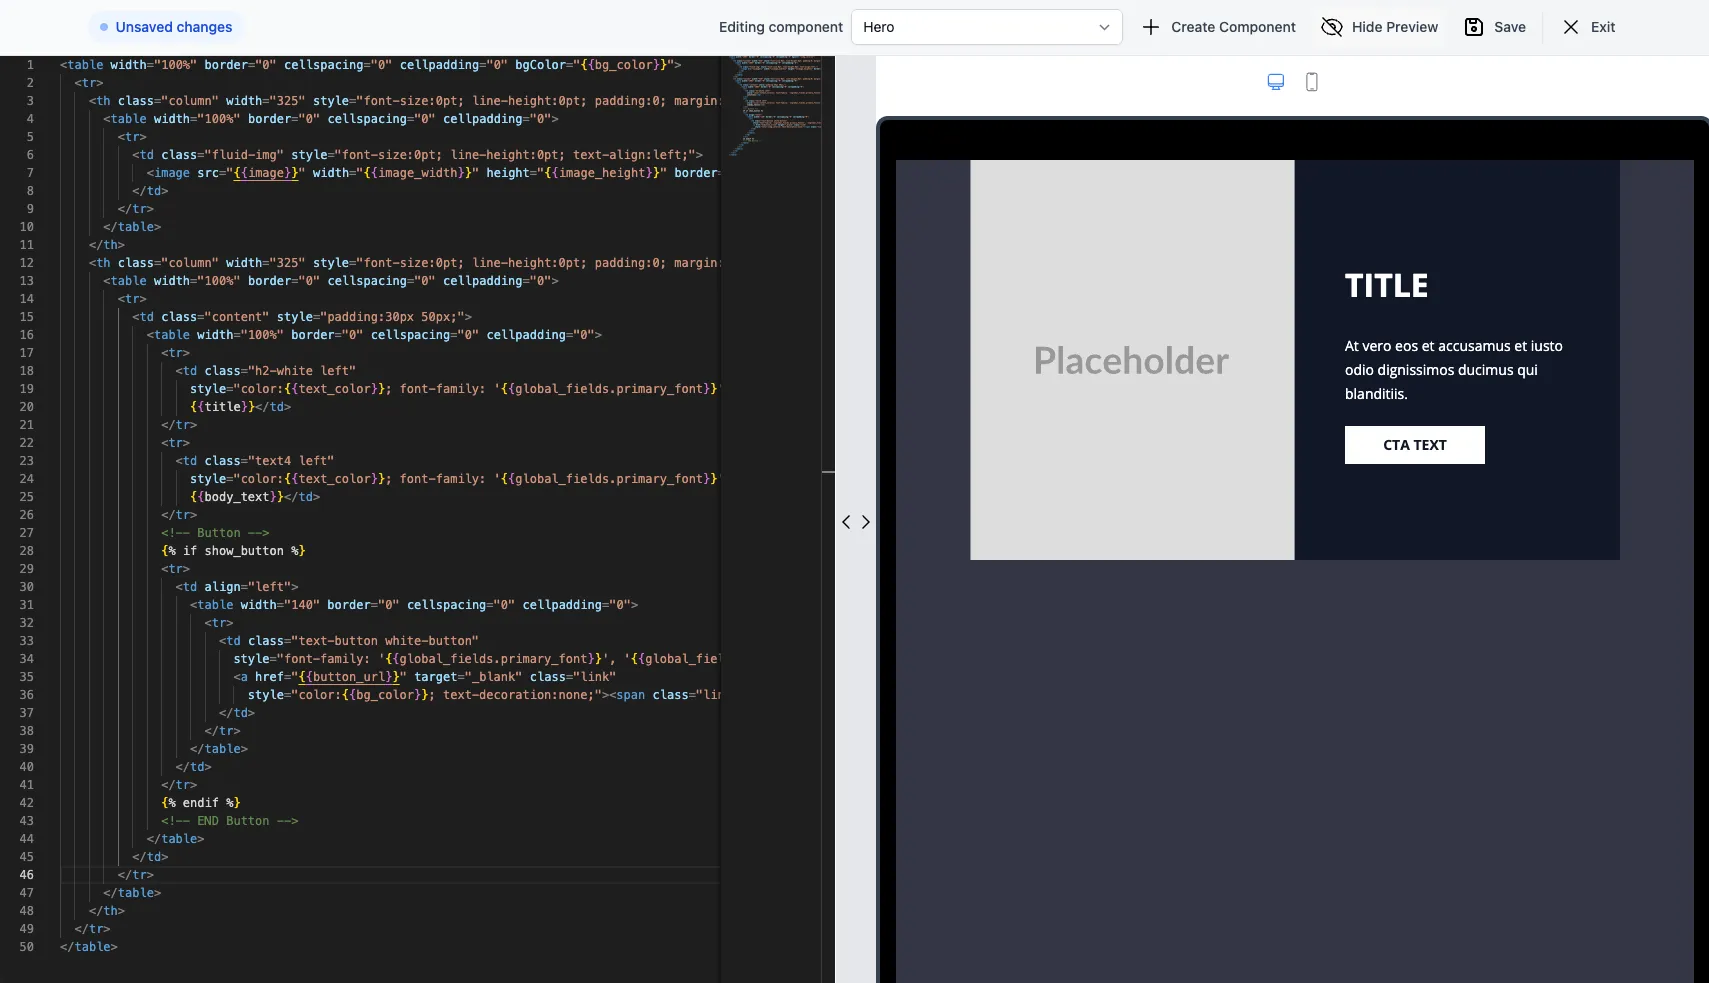The image size is (1709, 983).
Task: Click the Exit button
Action: tap(1605, 27)
